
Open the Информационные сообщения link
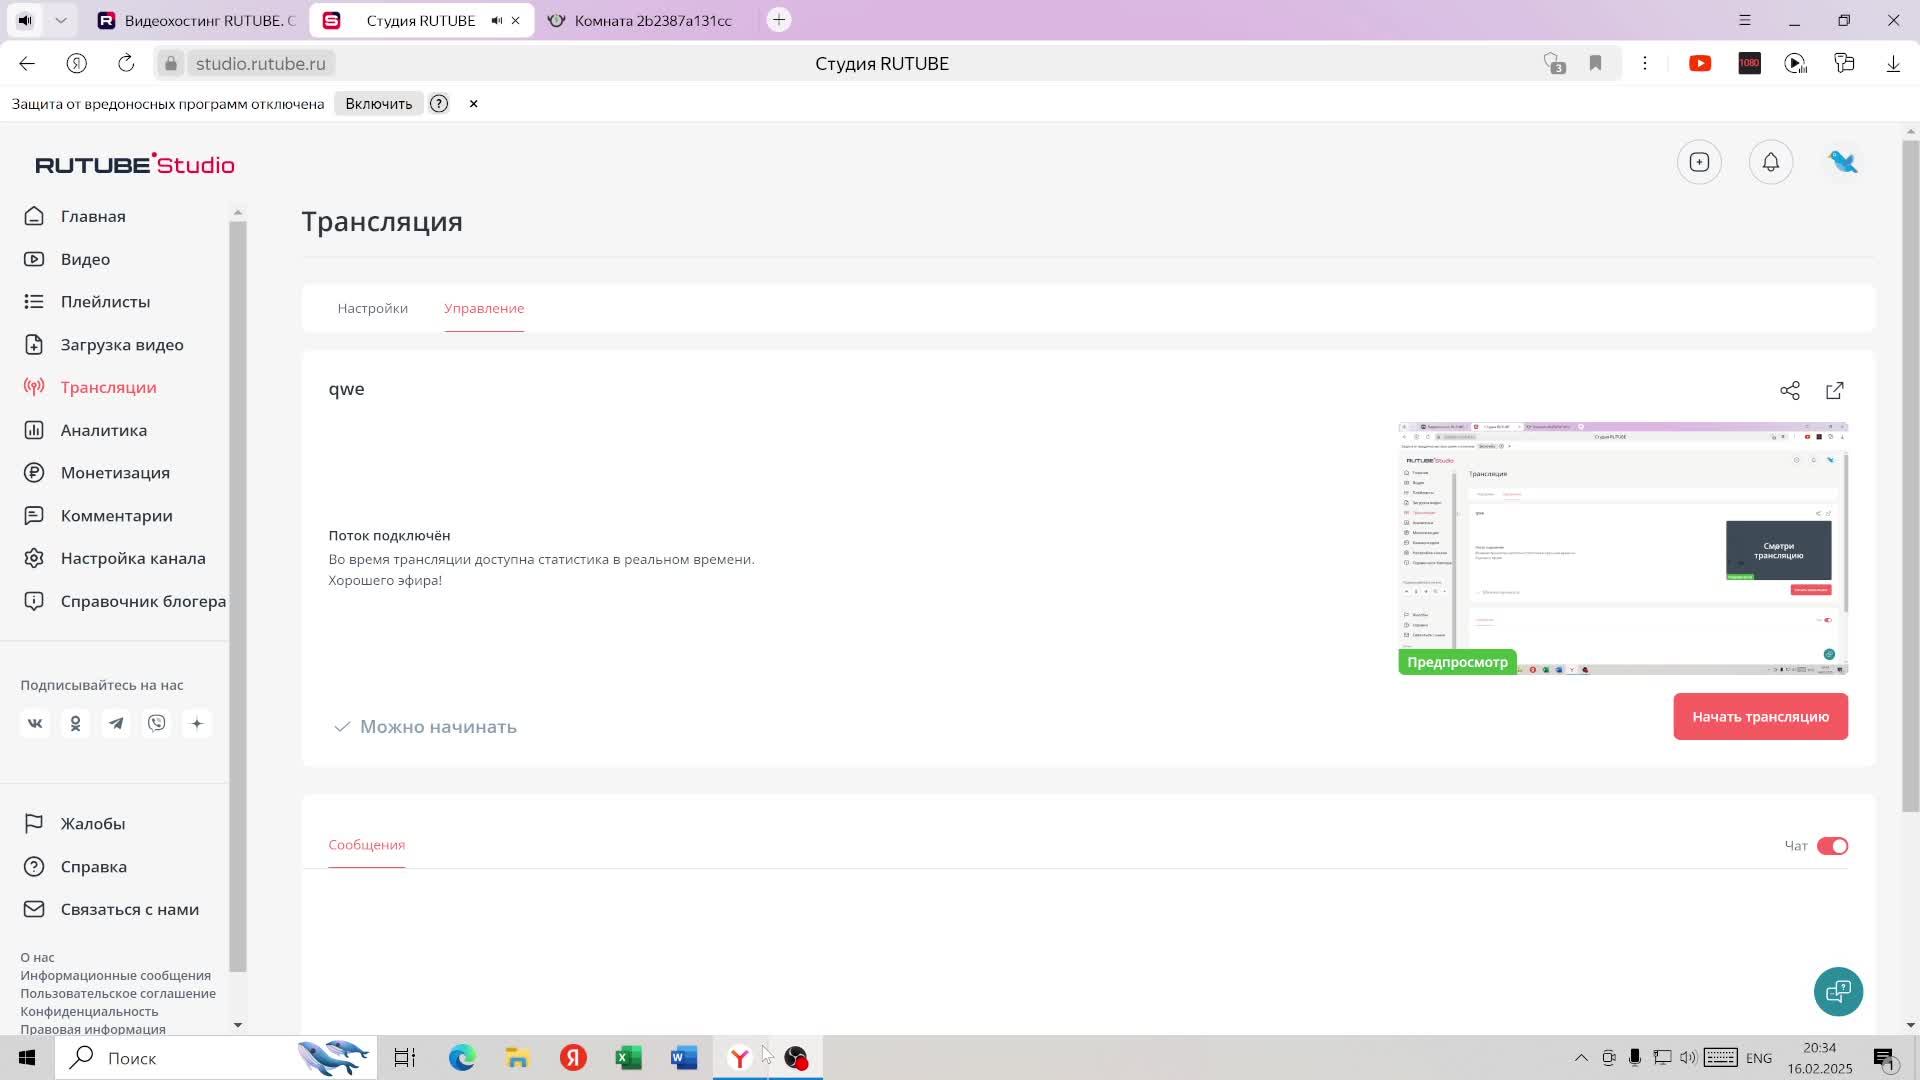(x=115, y=976)
